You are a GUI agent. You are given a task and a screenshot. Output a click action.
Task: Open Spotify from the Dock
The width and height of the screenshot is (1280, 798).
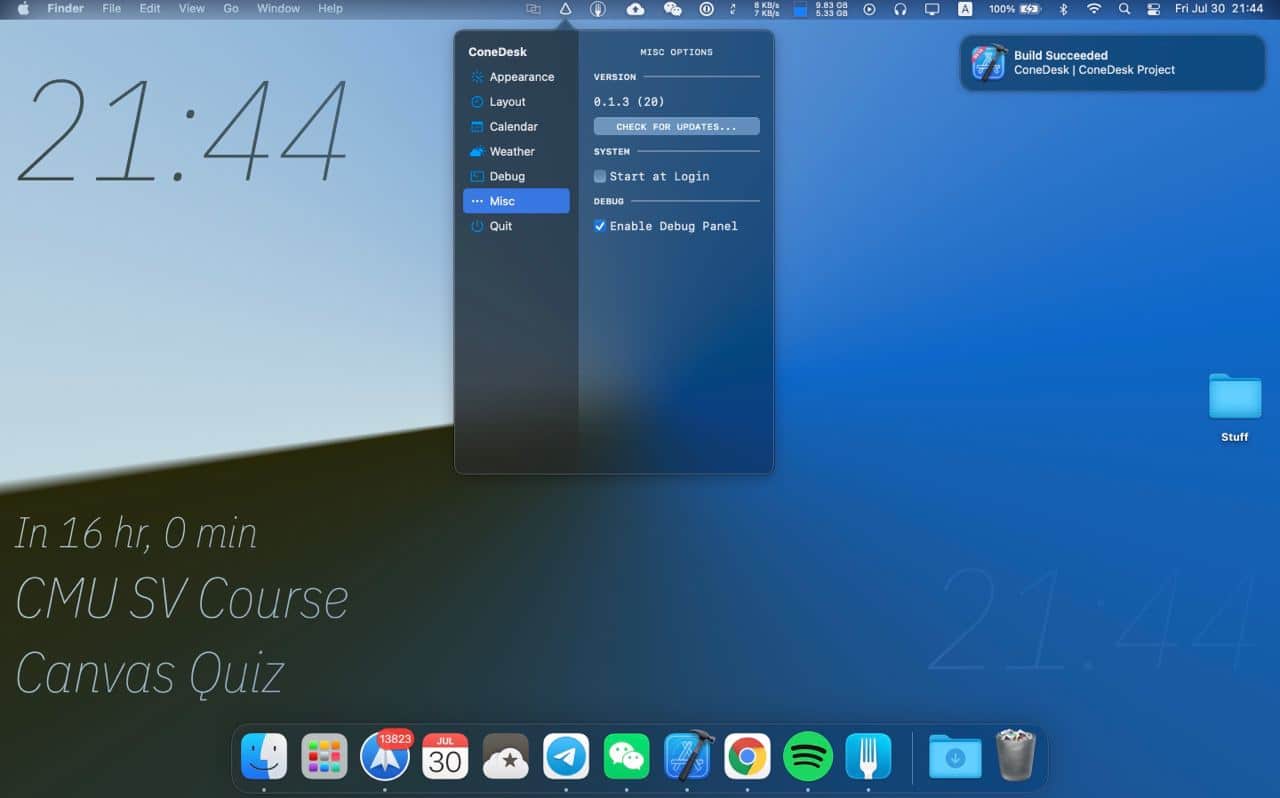point(808,756)
